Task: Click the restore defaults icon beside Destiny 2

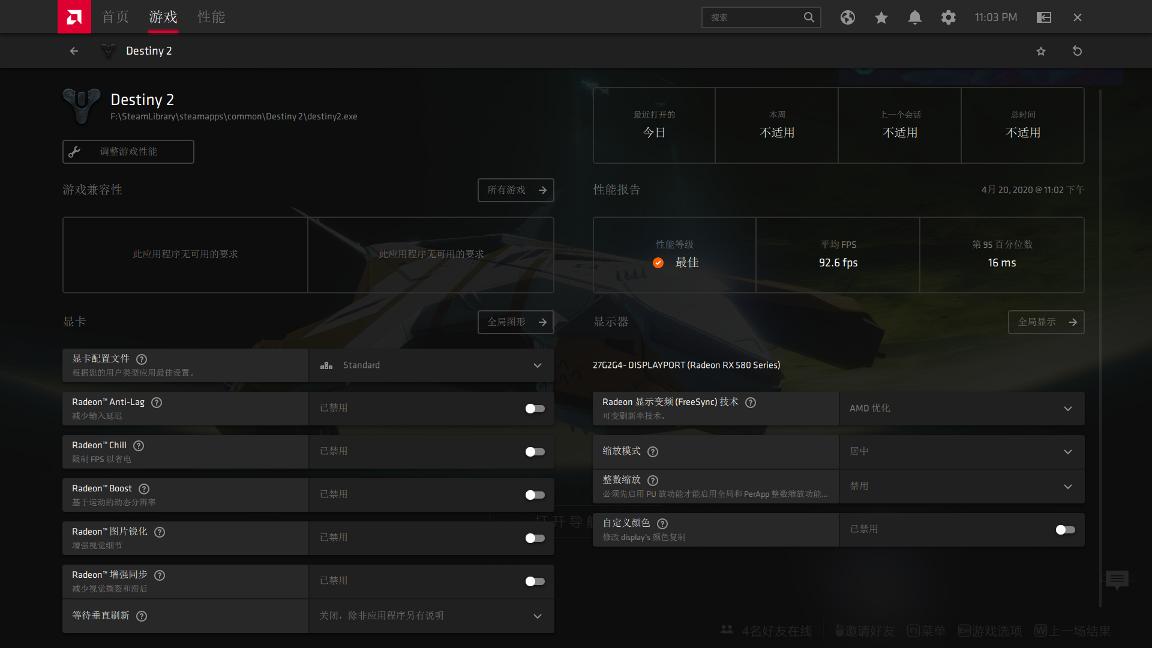Action: (1077, 51)
